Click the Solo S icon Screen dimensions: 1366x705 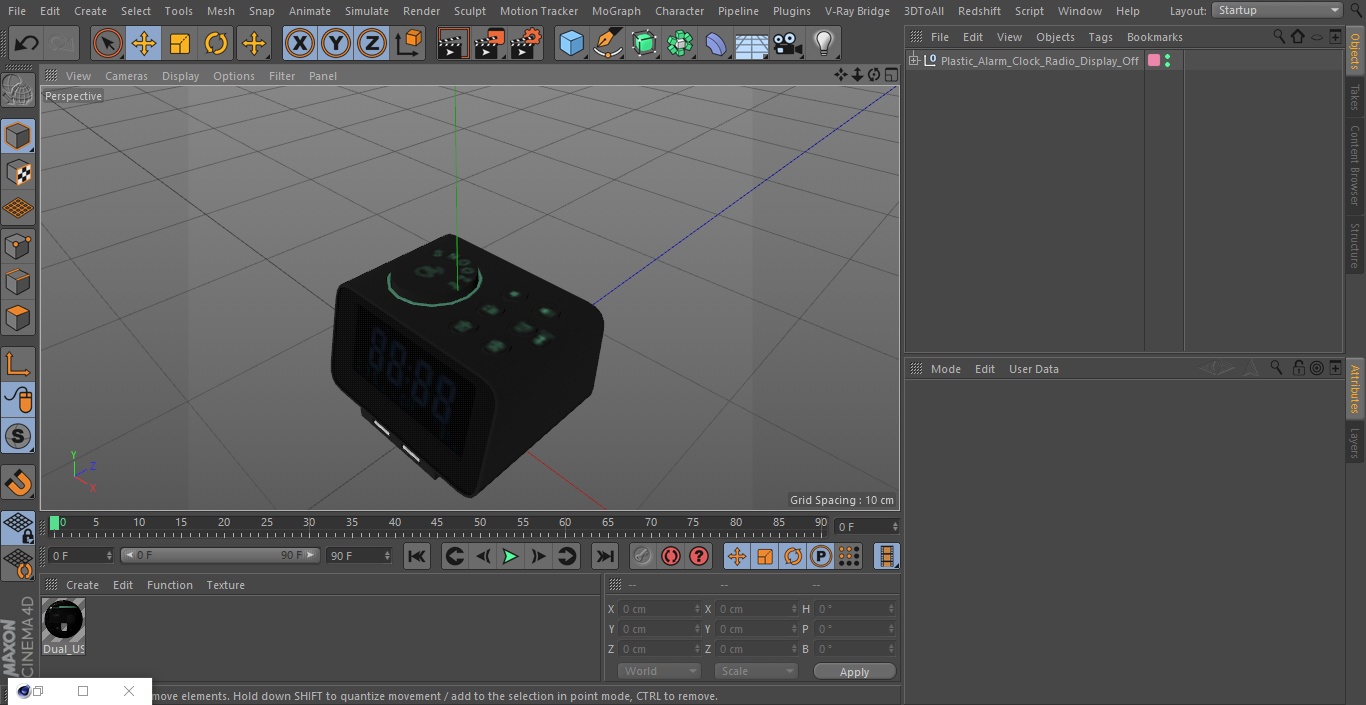click(18, 436)
